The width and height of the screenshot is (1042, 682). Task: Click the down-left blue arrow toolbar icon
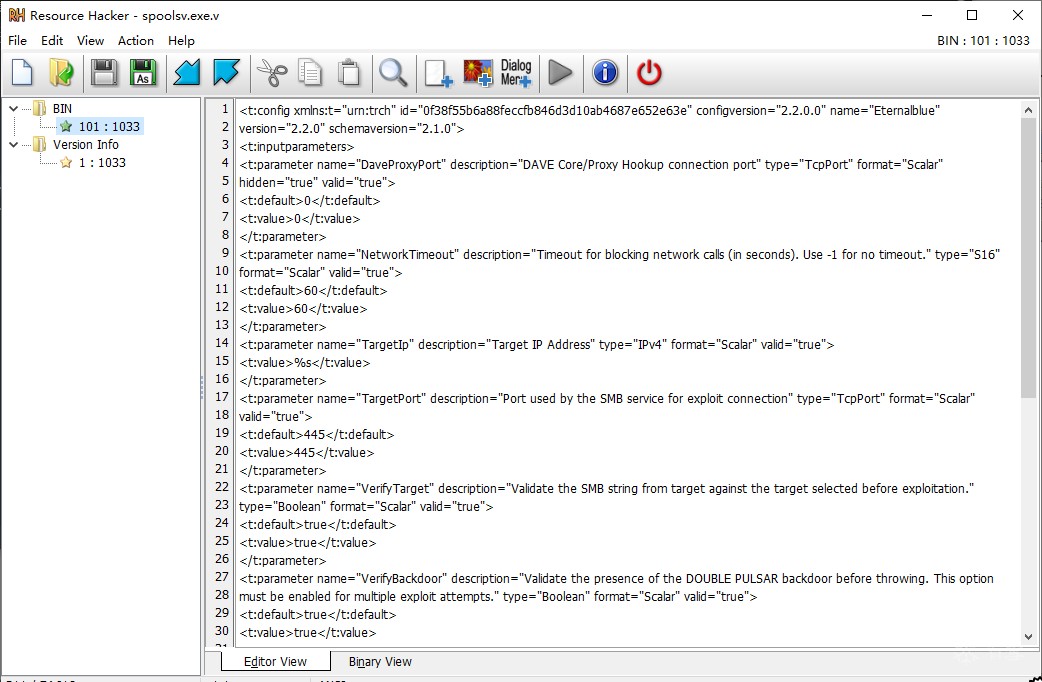(187, 72)
